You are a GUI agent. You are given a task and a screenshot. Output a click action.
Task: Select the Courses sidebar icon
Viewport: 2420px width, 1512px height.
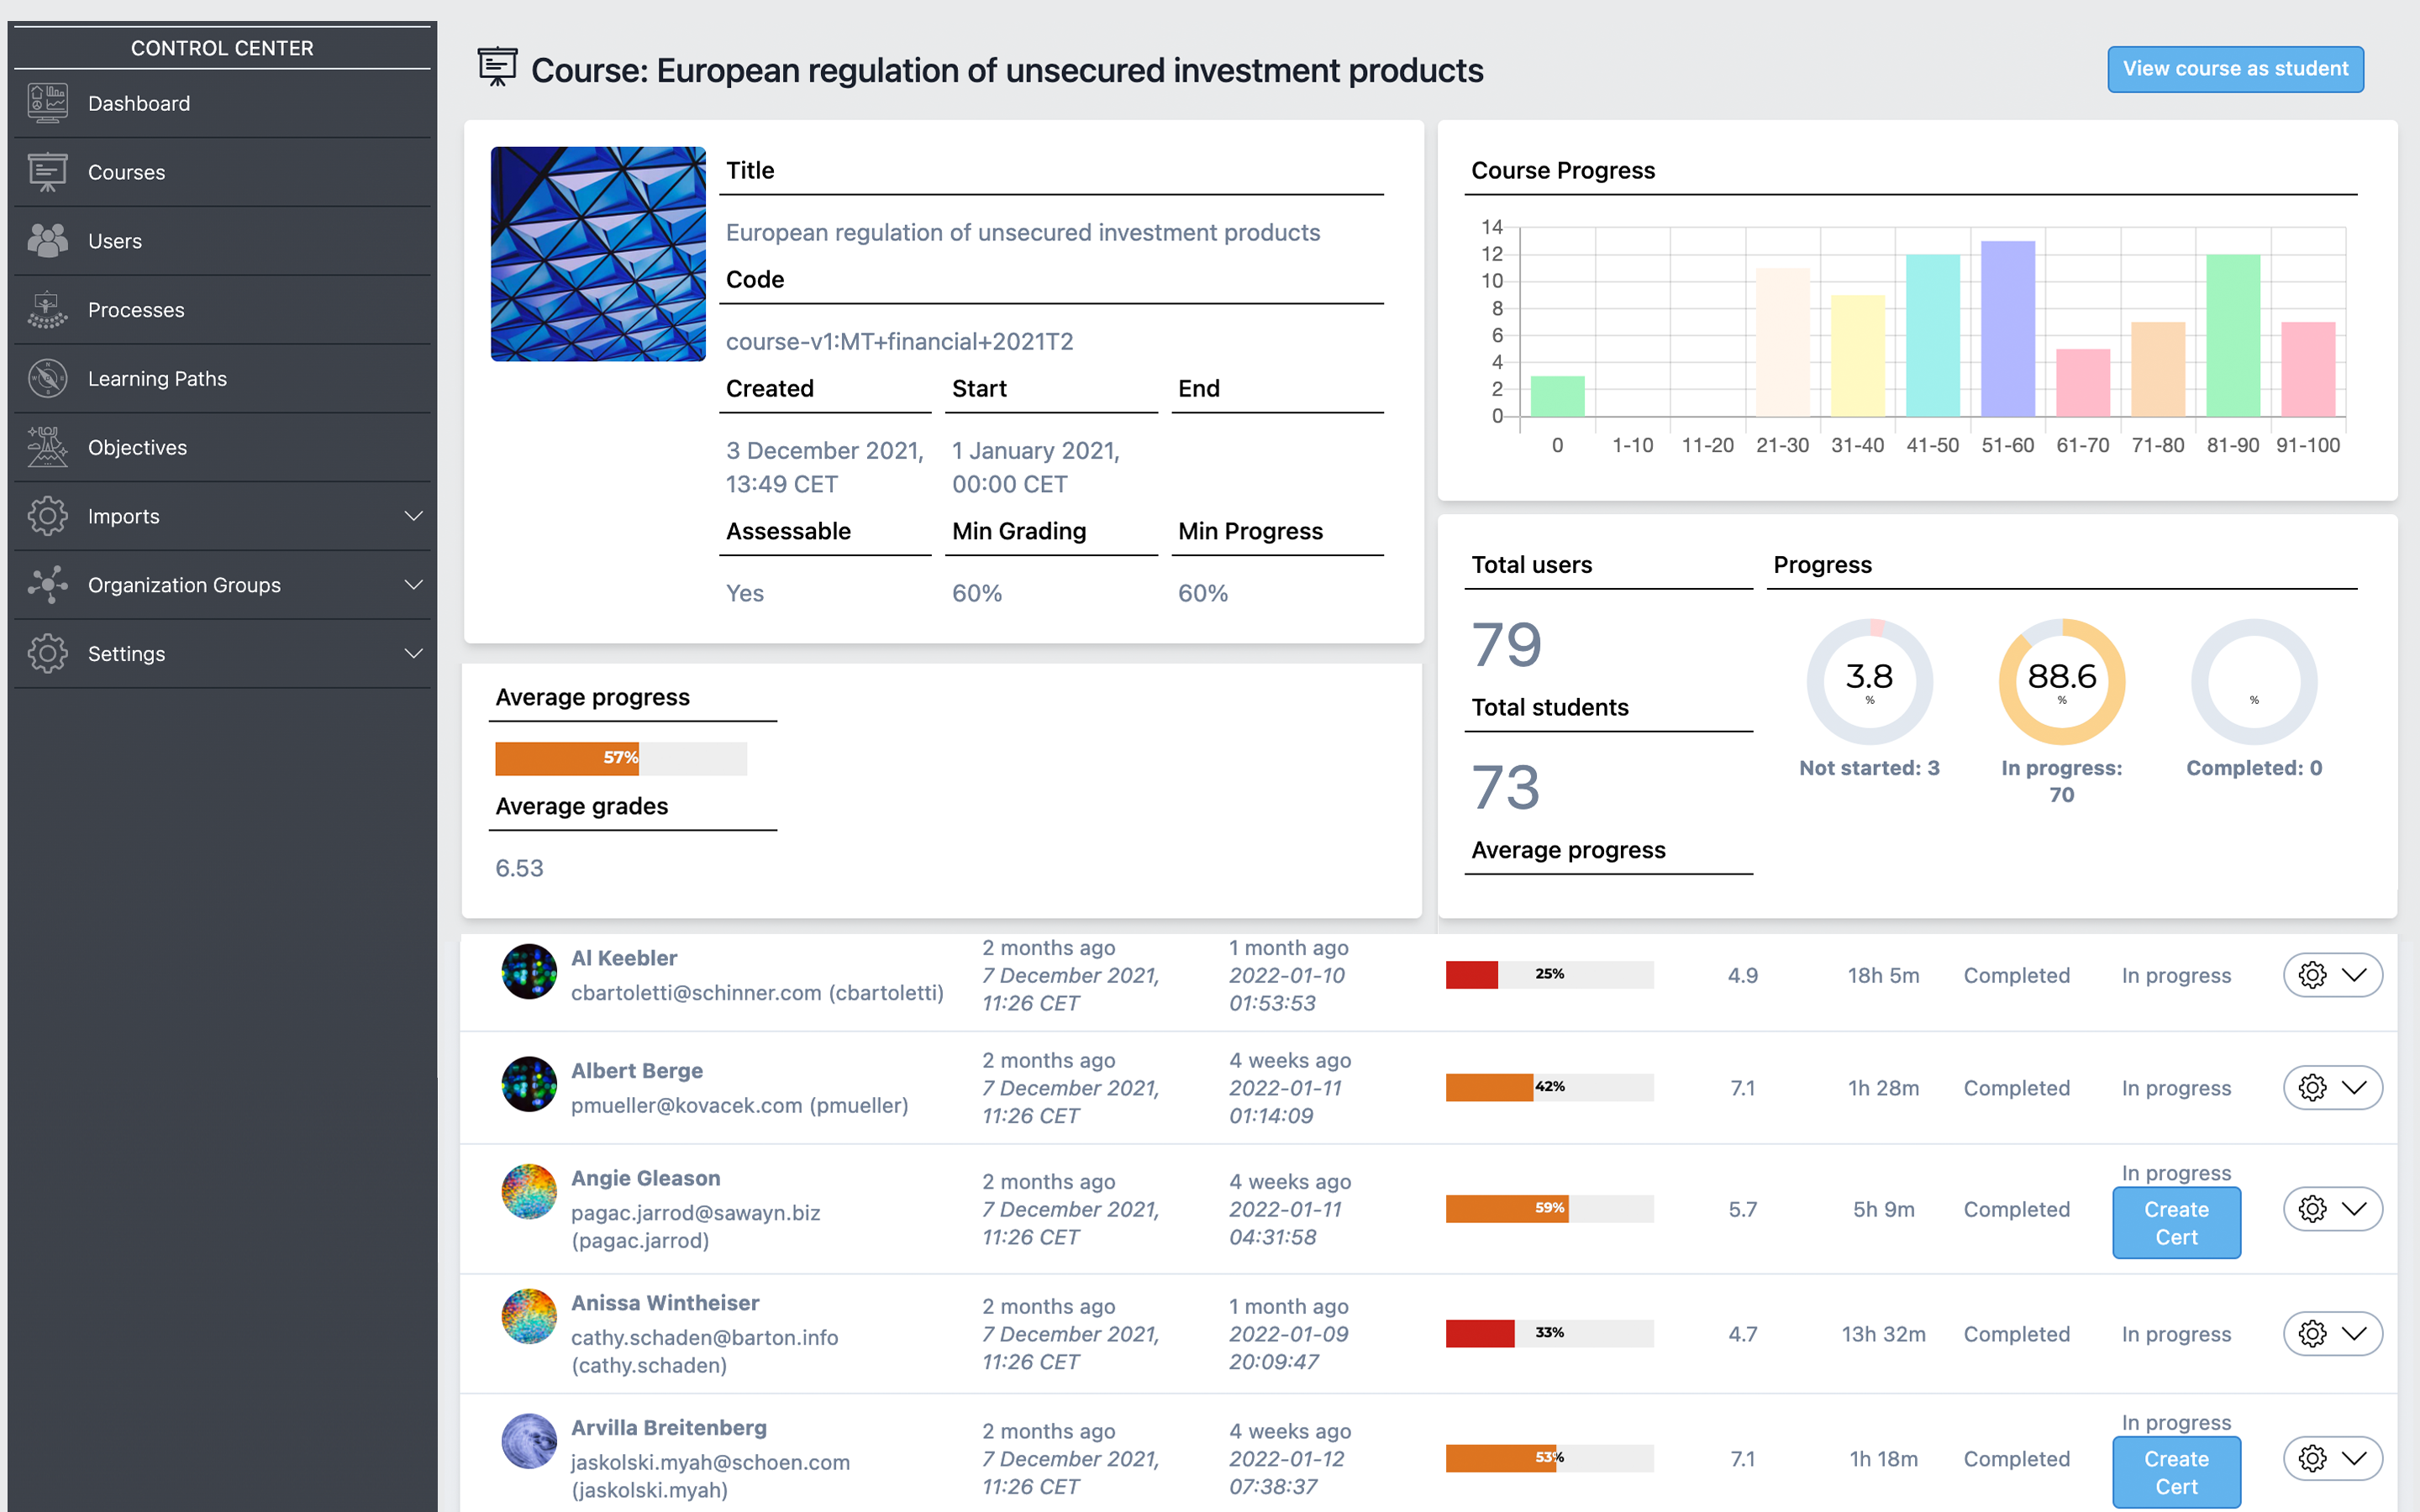point(46,171)
